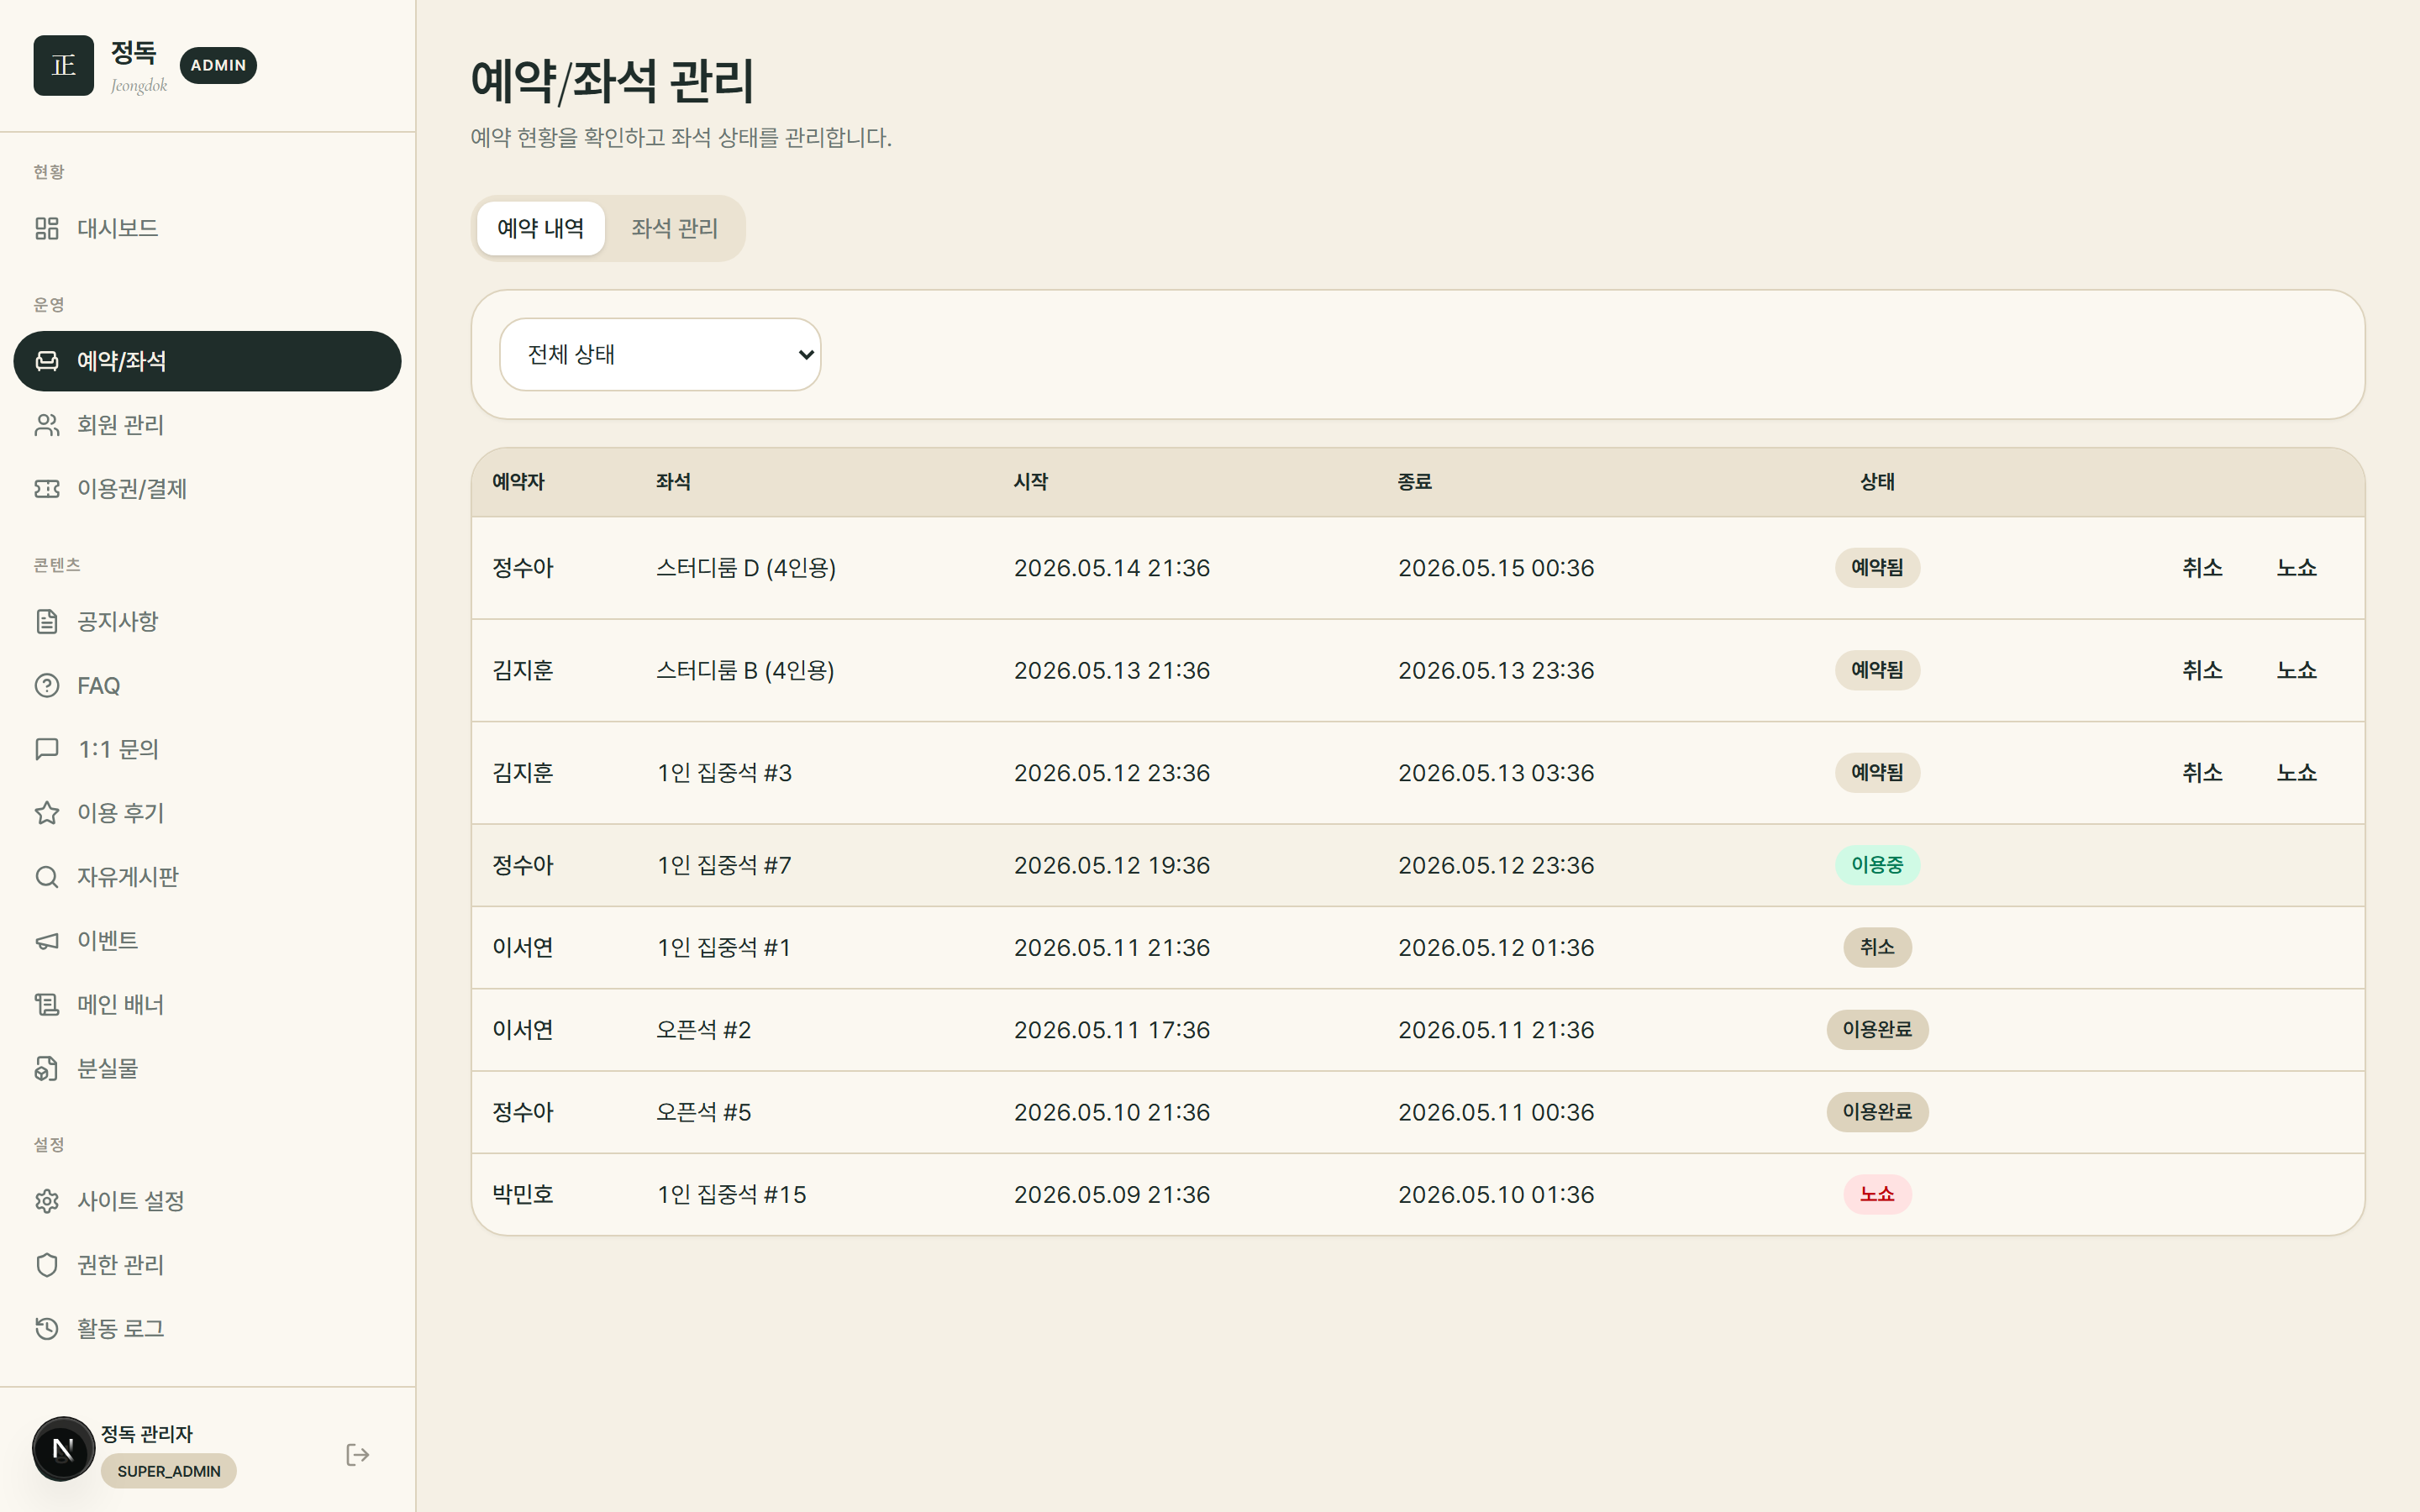The image size is (2420, 1512).
Task: Switch to the 좌석 관리 tab
Action: pos(674,228)
